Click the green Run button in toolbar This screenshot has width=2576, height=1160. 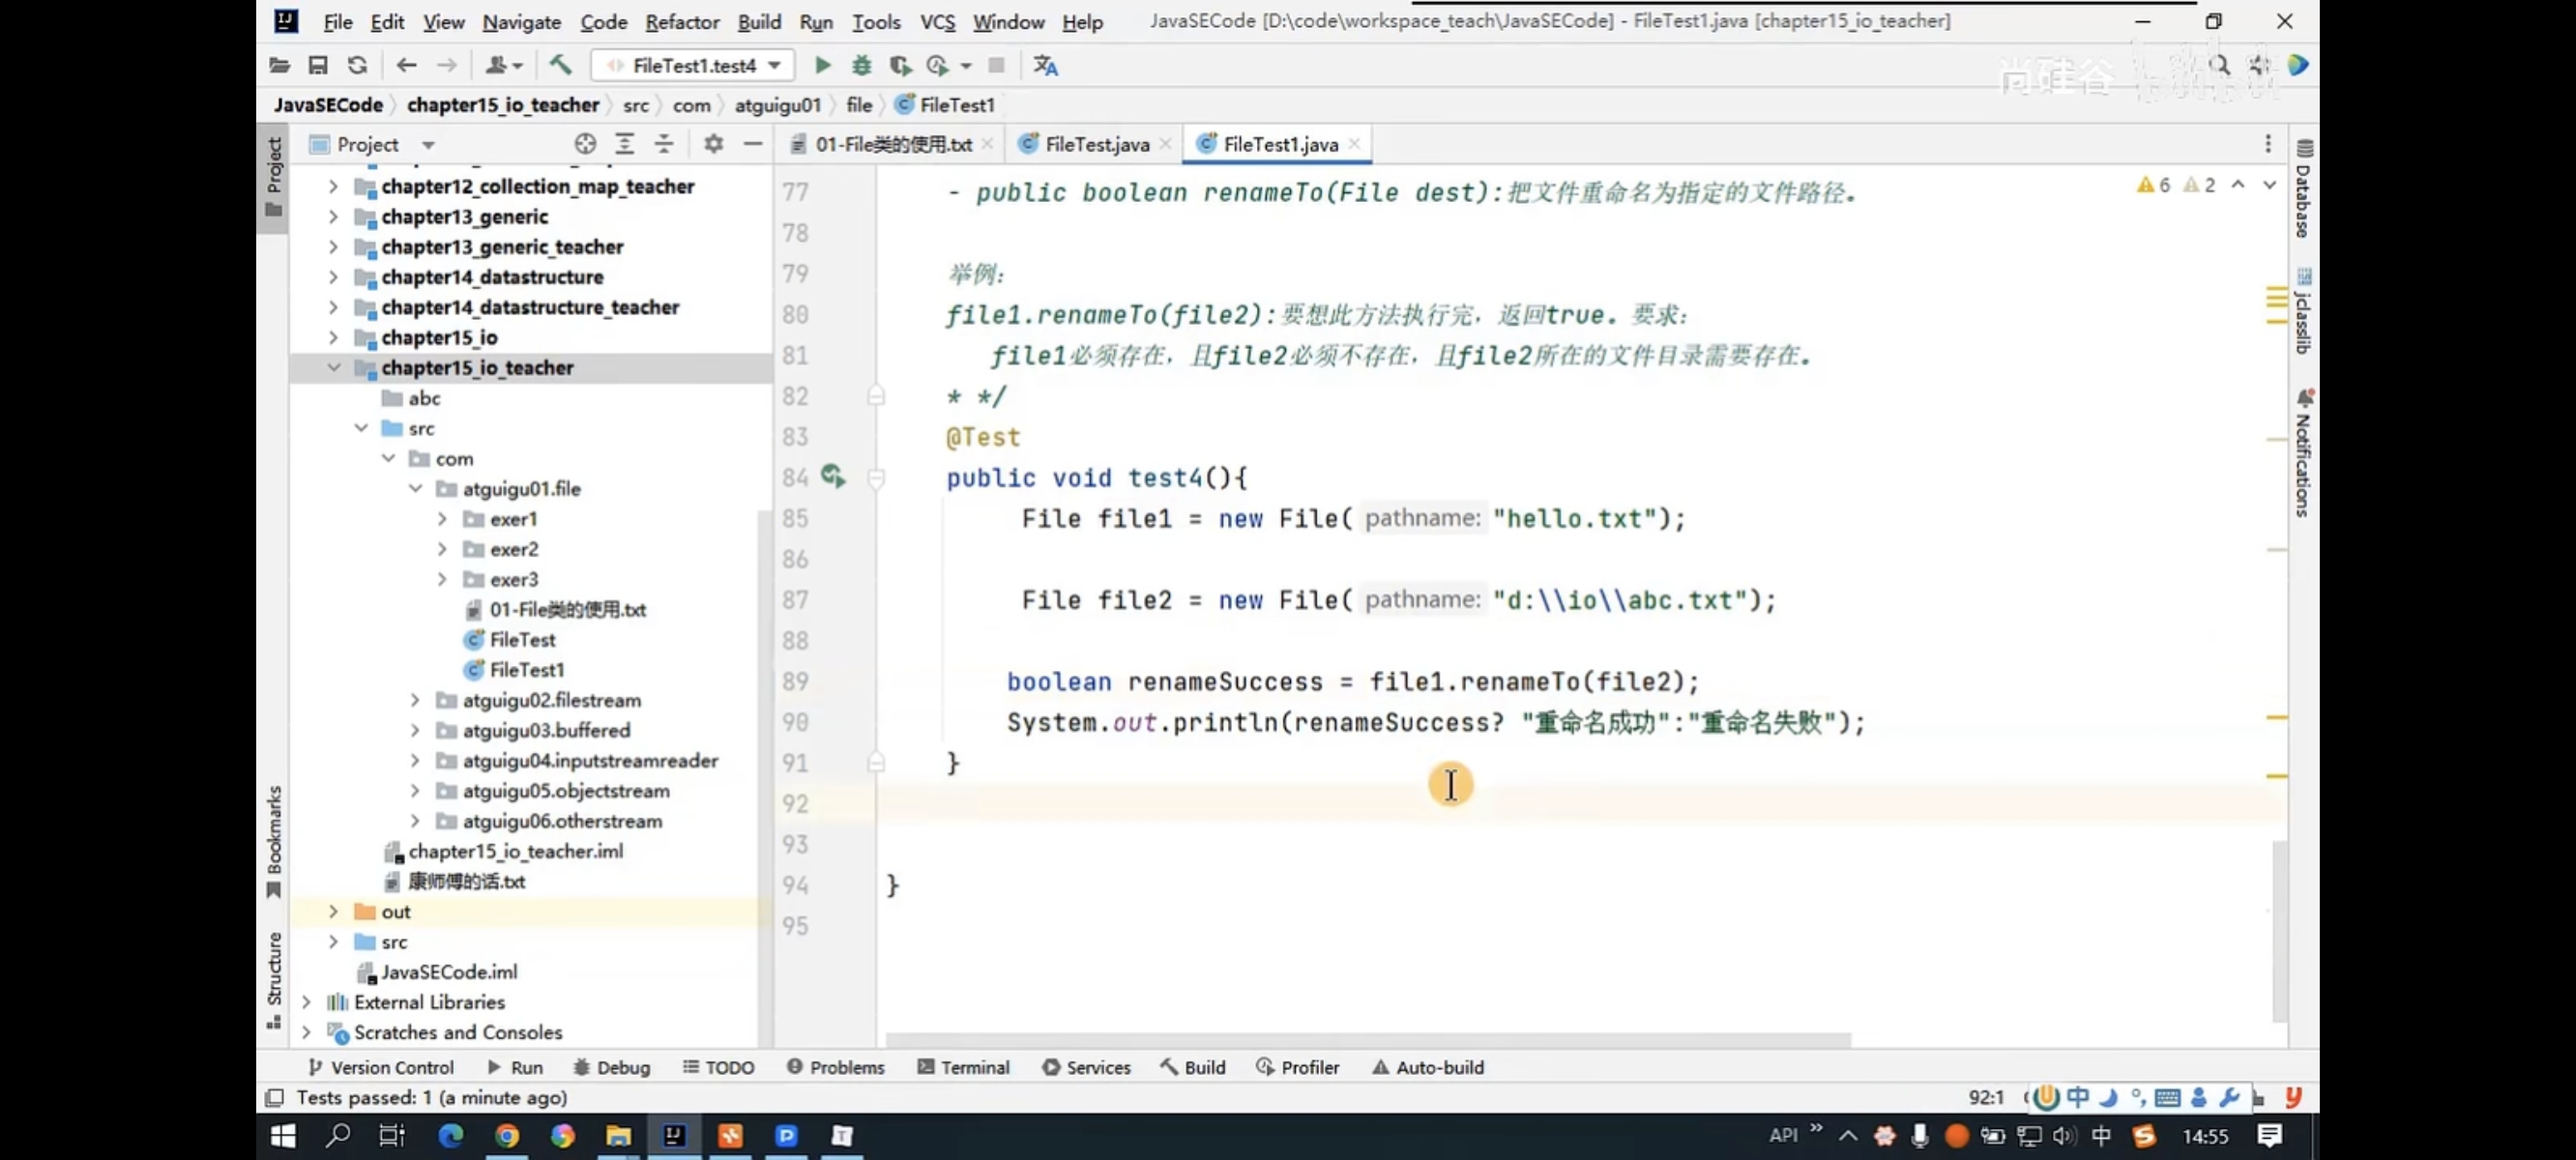(x=822, y=65)
